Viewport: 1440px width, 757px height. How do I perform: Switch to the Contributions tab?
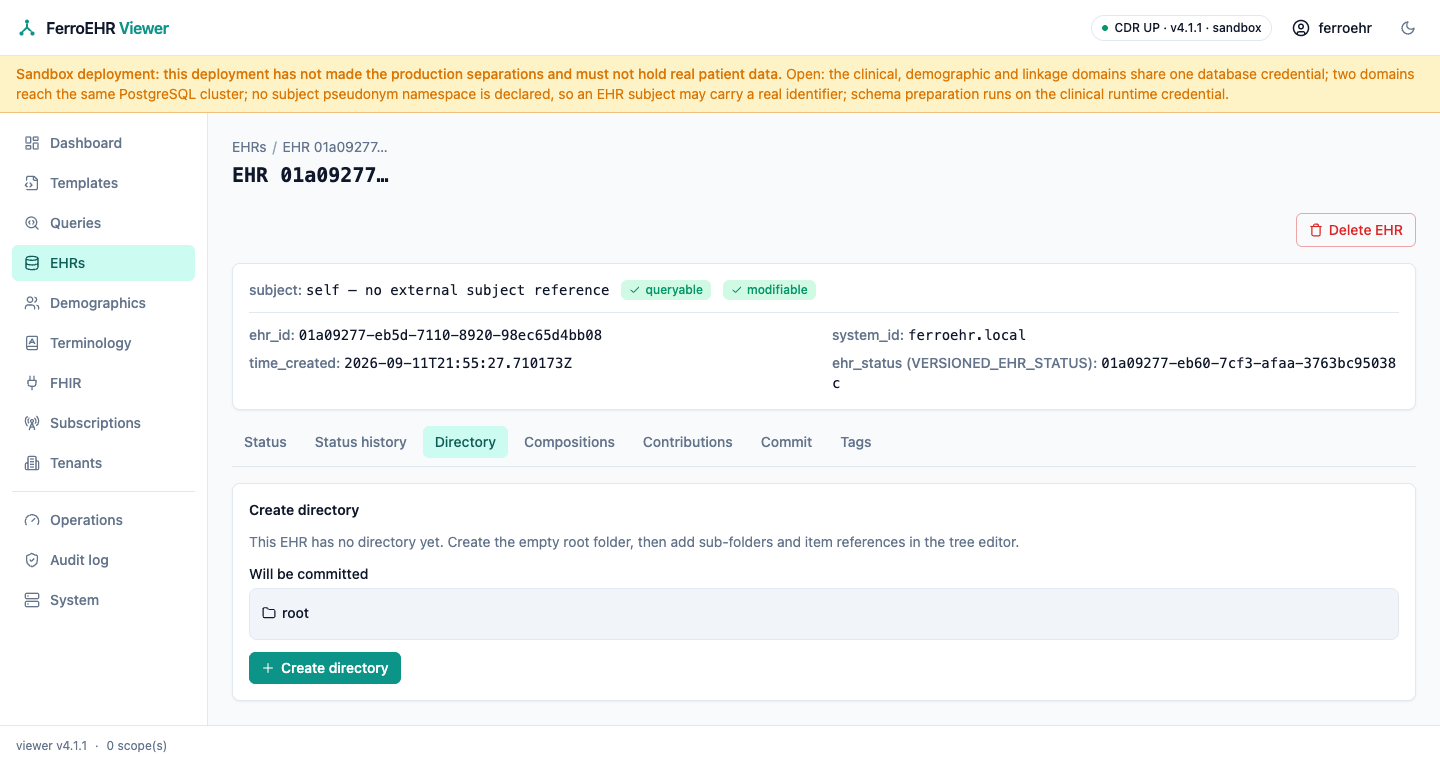(x=688, y=442)
